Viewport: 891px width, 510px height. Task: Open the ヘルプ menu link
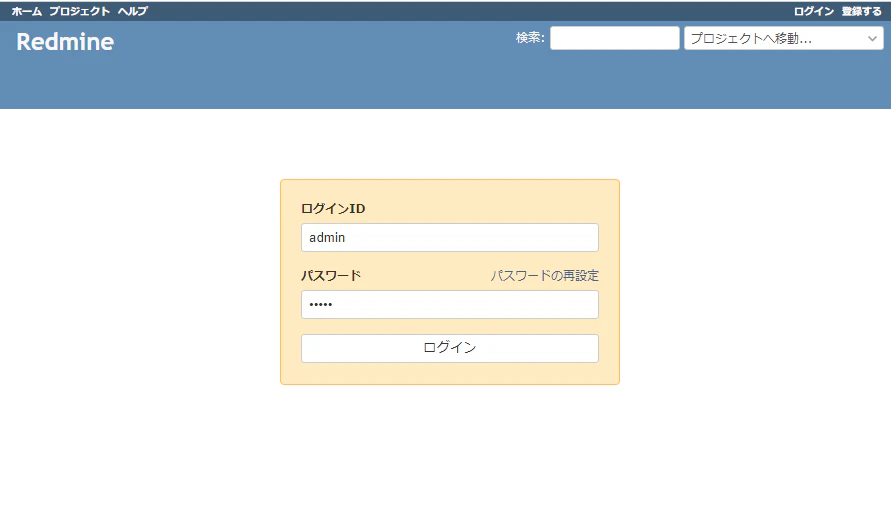133,11
